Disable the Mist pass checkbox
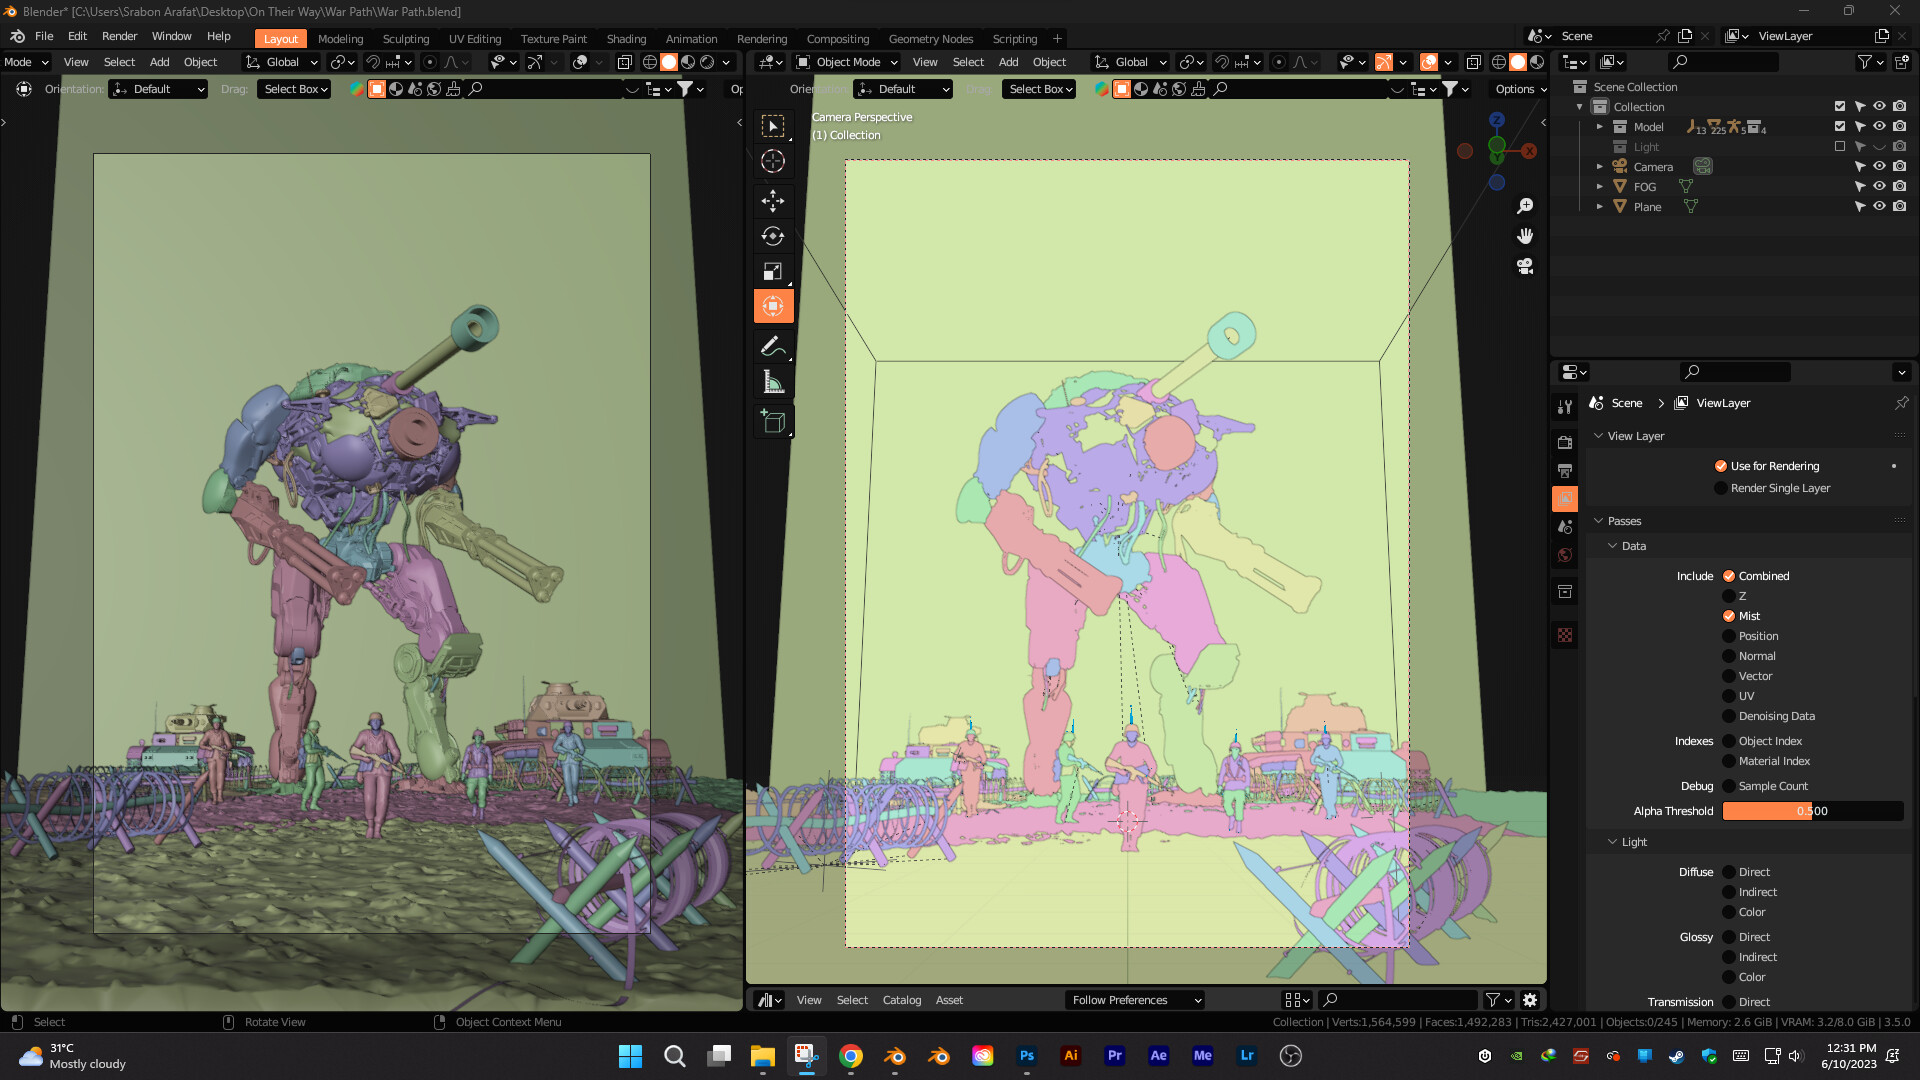 [x=1729, y=616]
